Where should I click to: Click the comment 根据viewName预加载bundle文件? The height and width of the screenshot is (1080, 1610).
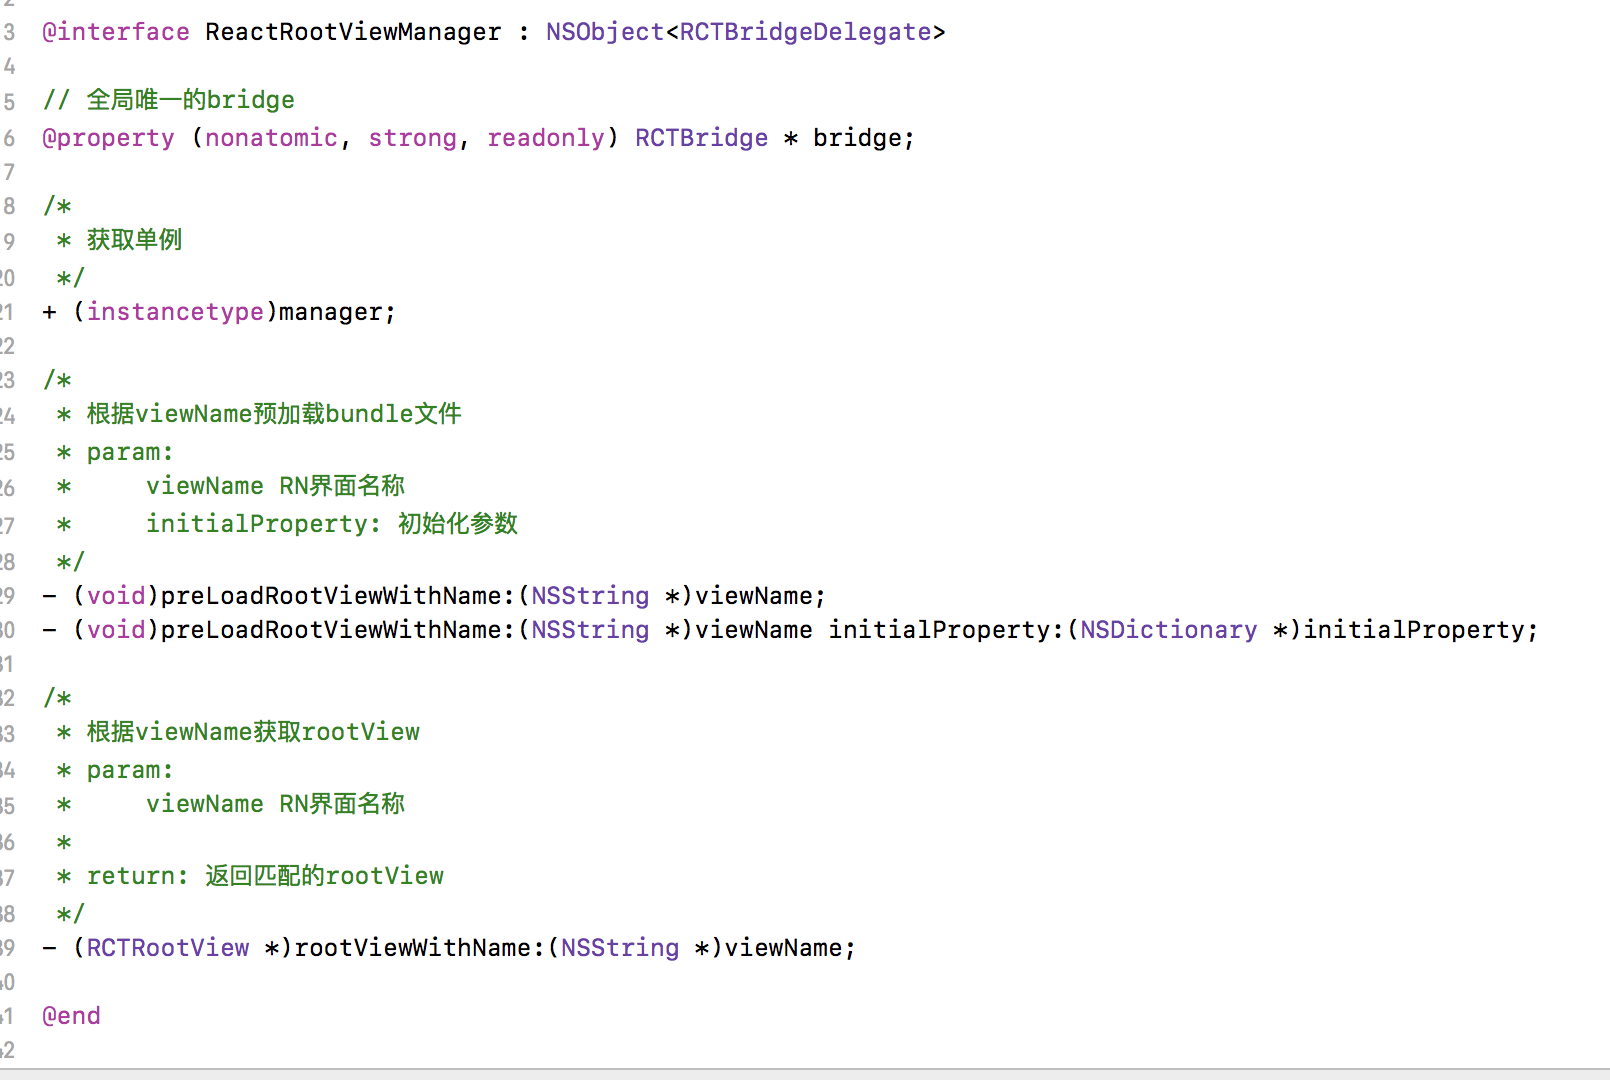pos(274,414)
